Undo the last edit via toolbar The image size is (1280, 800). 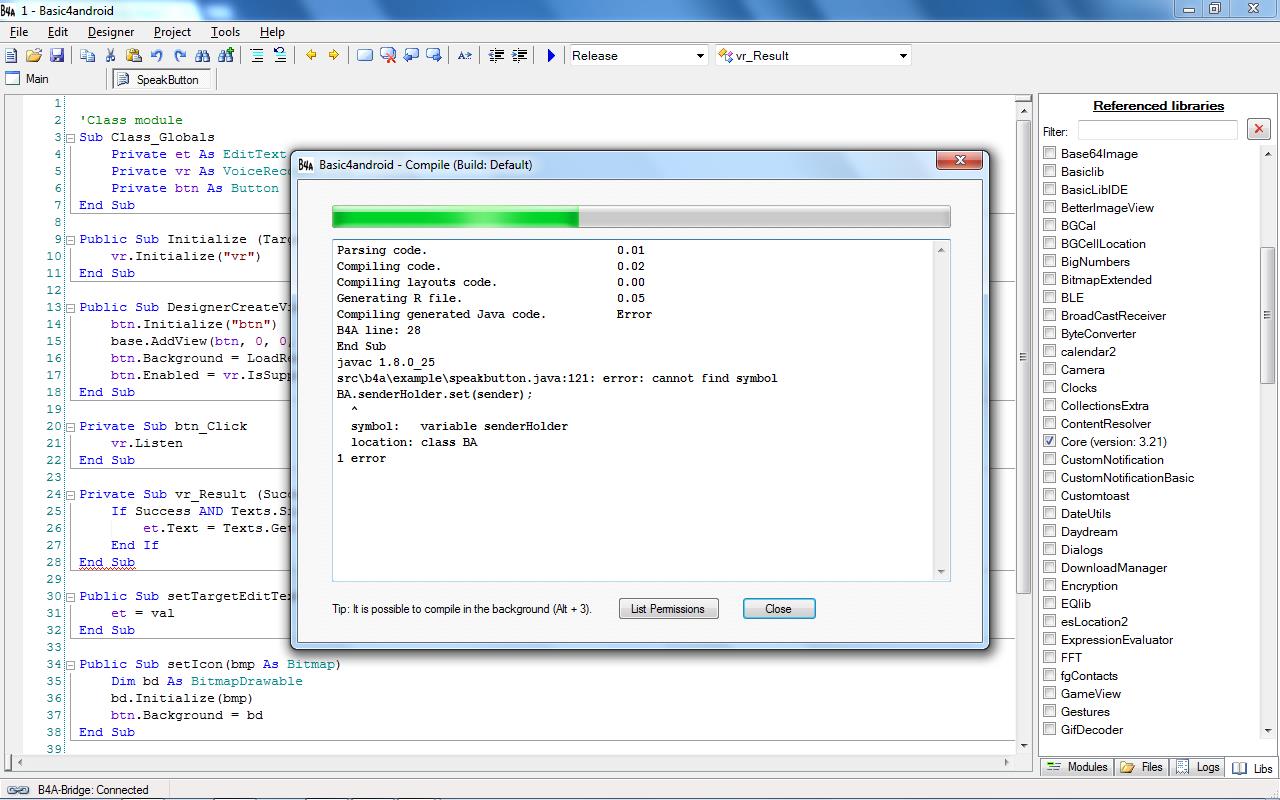pos(157,56)
